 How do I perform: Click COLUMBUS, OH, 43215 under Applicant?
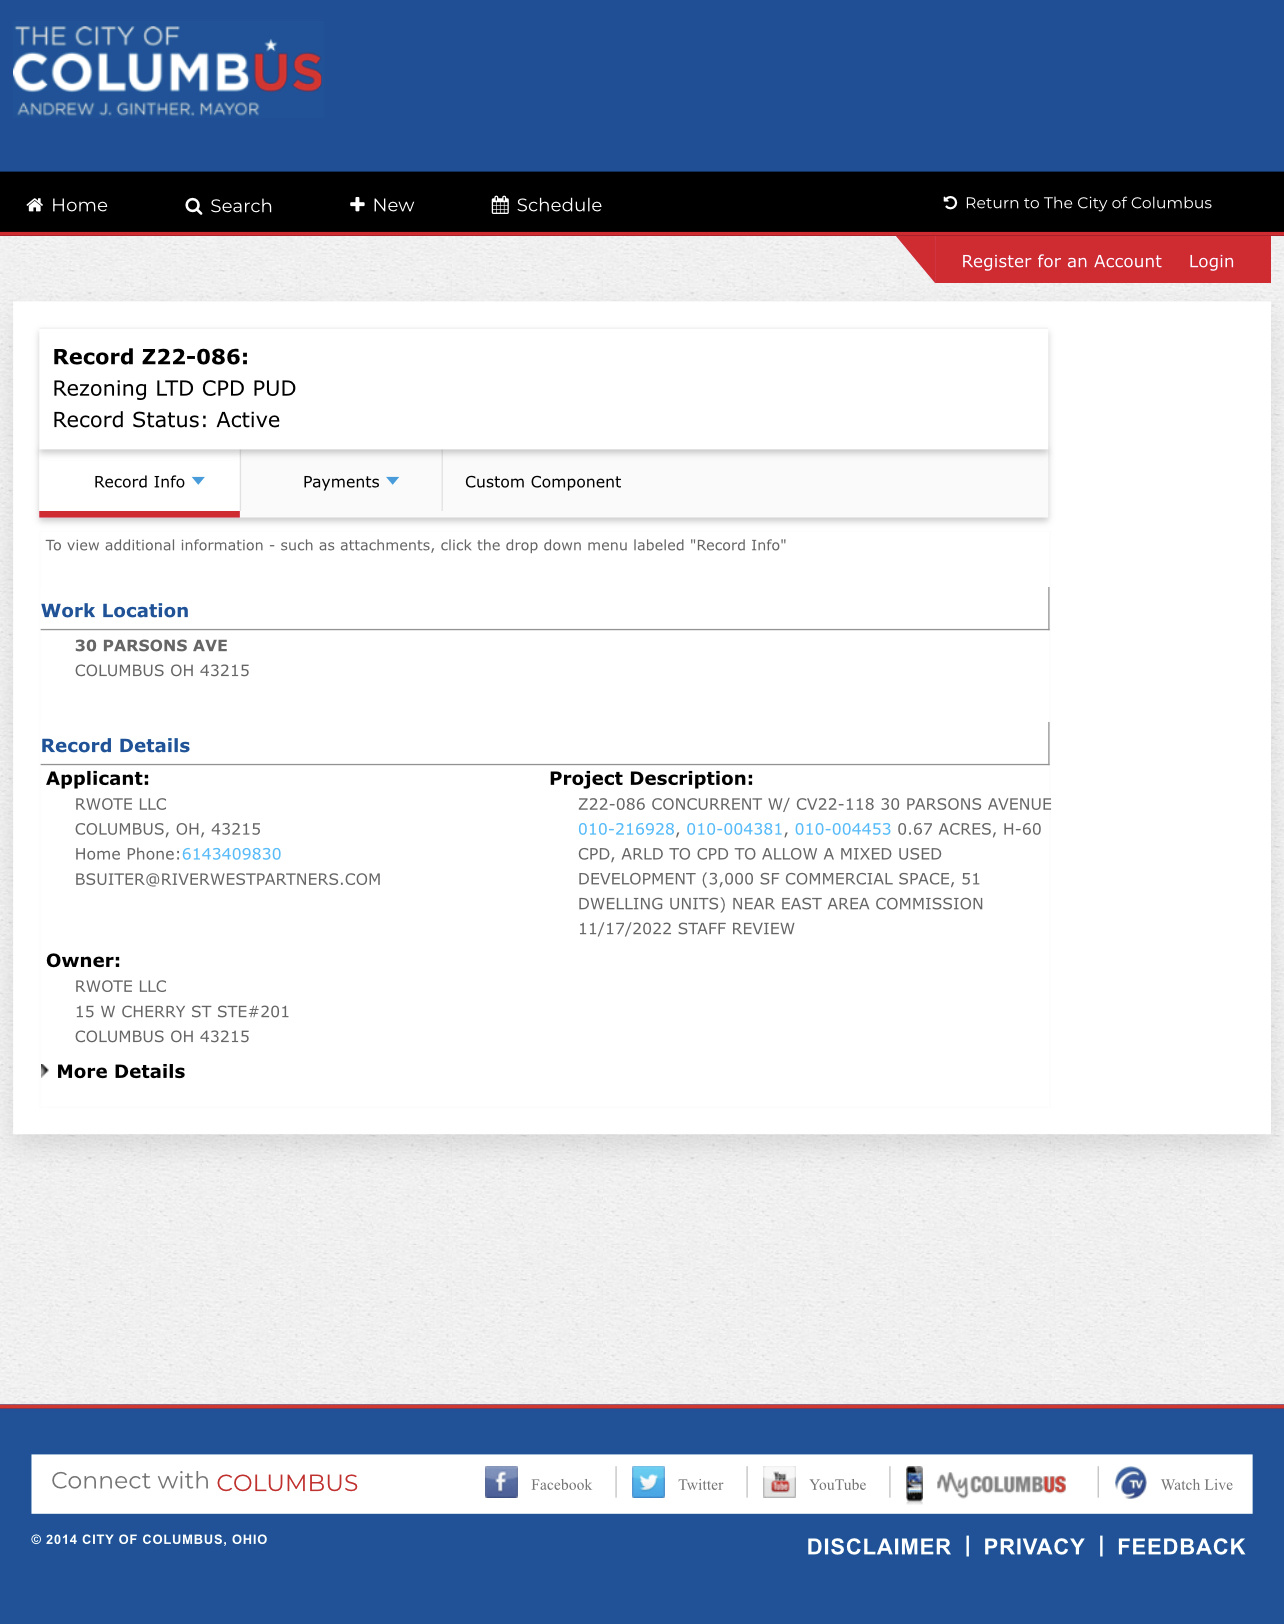(x=168, y=829)
